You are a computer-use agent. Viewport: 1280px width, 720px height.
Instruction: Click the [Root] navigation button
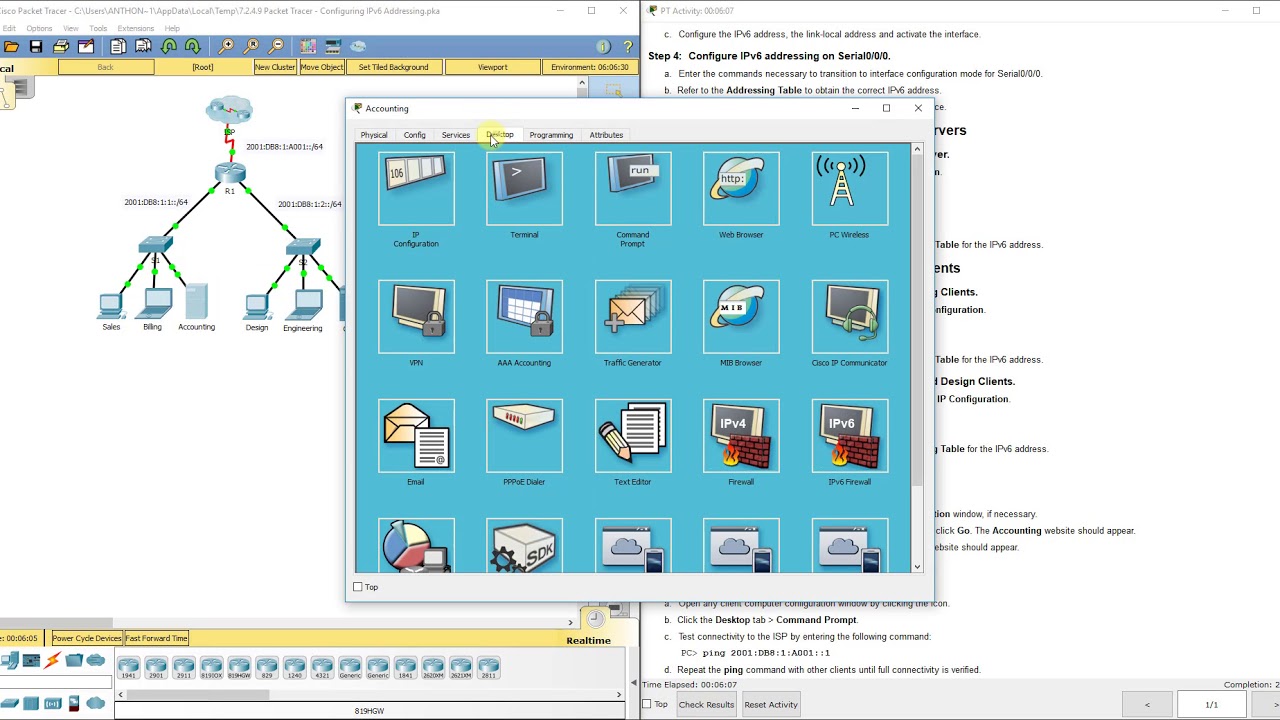203,67
